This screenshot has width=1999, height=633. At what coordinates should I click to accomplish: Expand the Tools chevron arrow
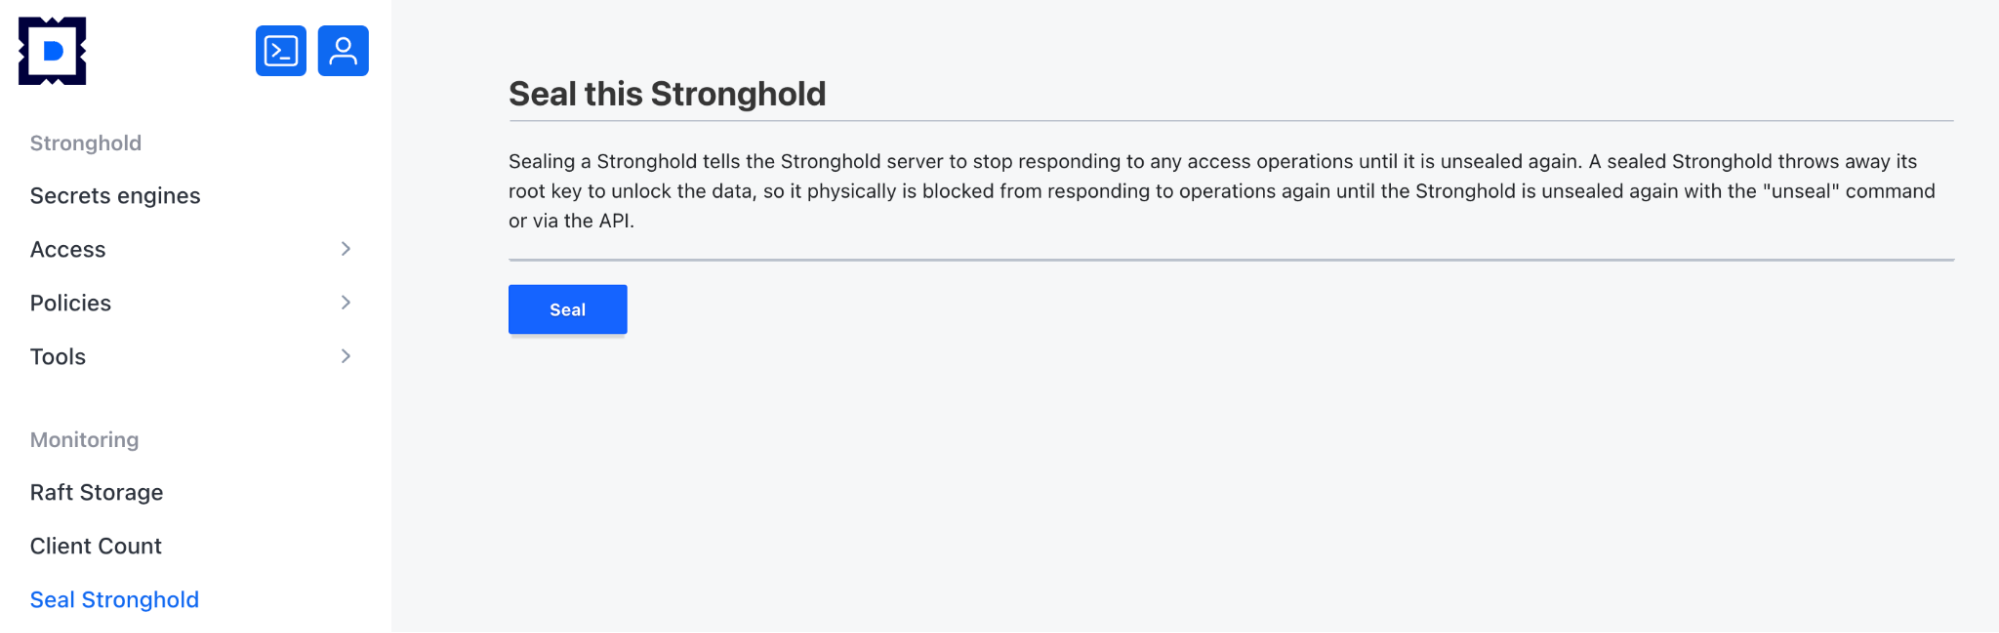click(346, 356)
